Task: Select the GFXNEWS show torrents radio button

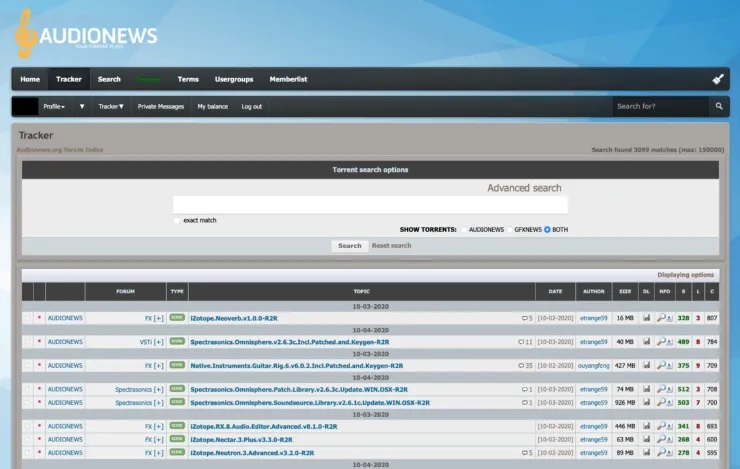Action: [510, 230]
